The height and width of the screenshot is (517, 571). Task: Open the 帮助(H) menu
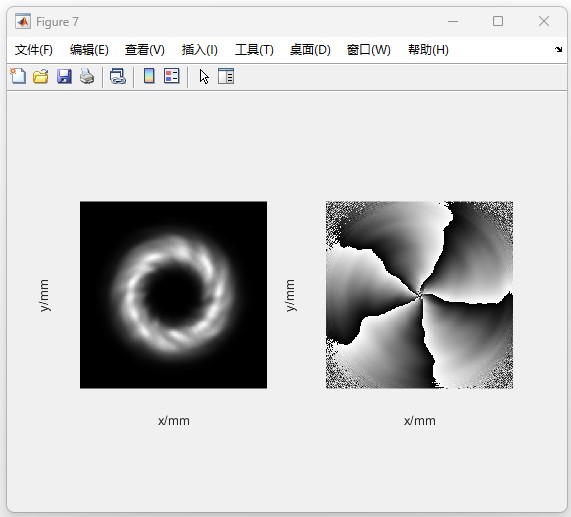point(428,50)
